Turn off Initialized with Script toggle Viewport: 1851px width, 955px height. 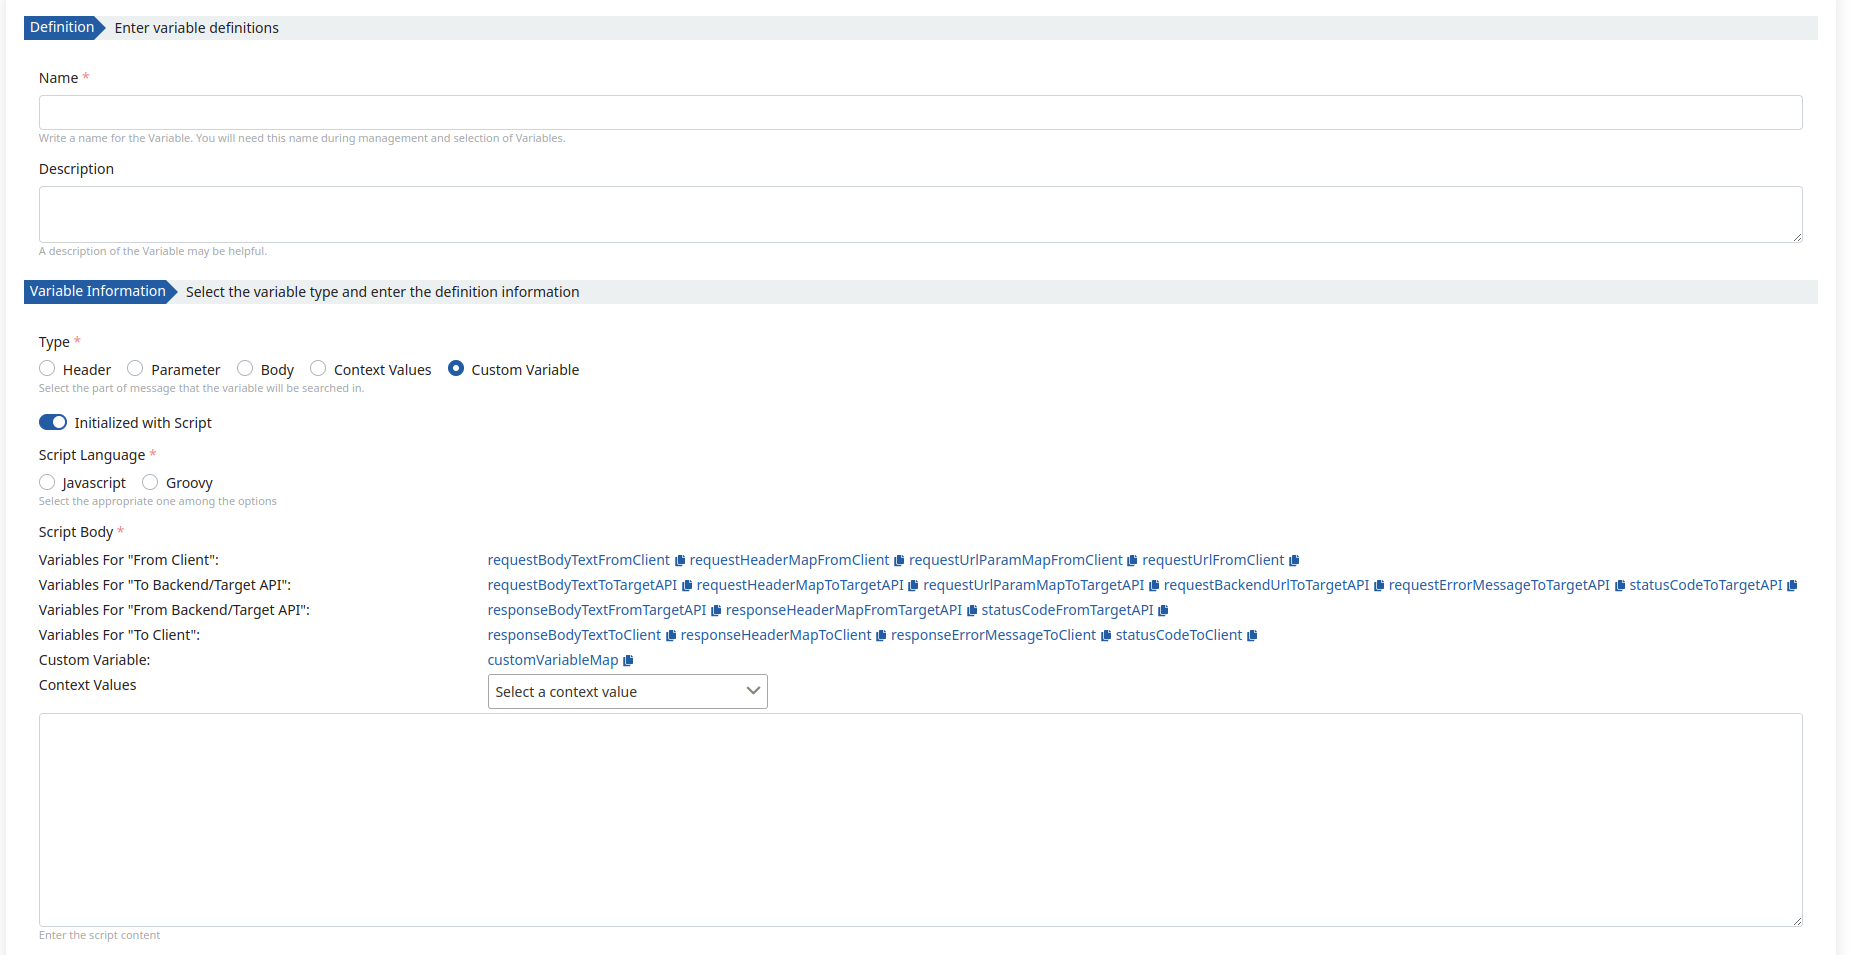point(53,422)
